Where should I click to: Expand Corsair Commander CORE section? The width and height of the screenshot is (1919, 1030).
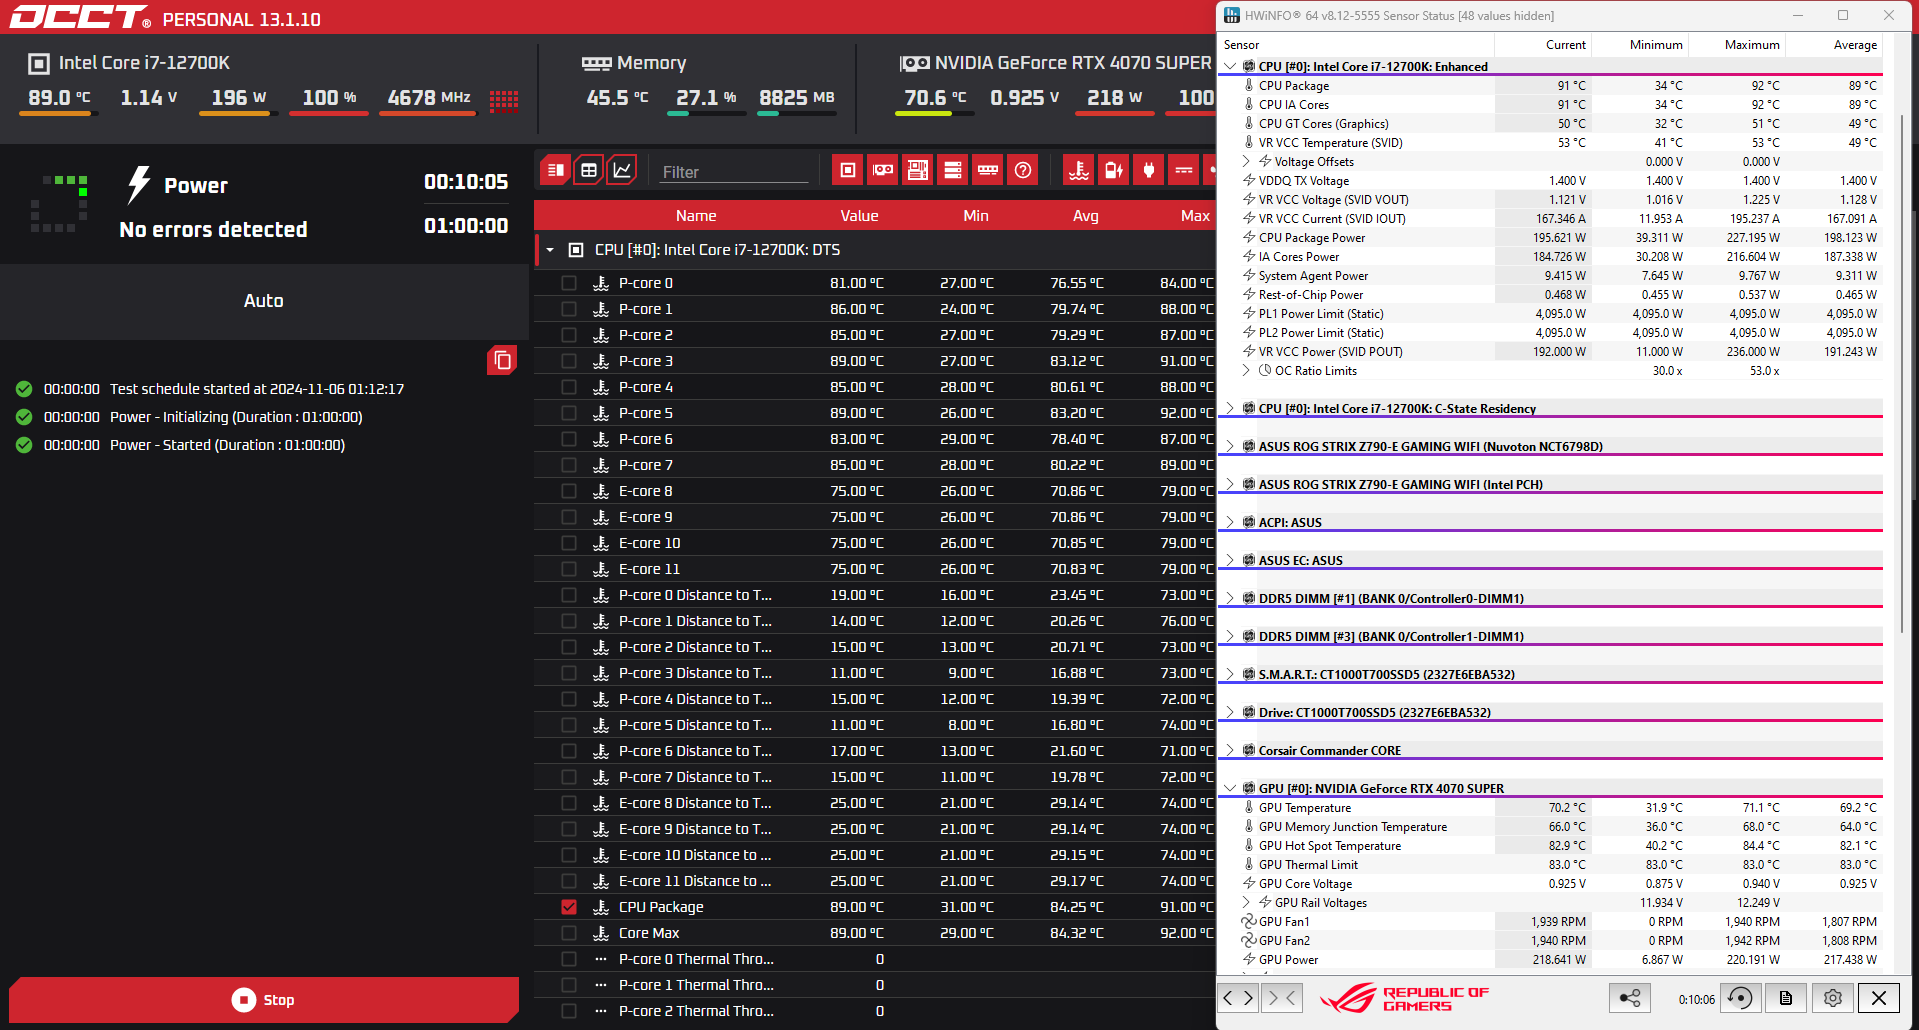[x=1230, y=750]
